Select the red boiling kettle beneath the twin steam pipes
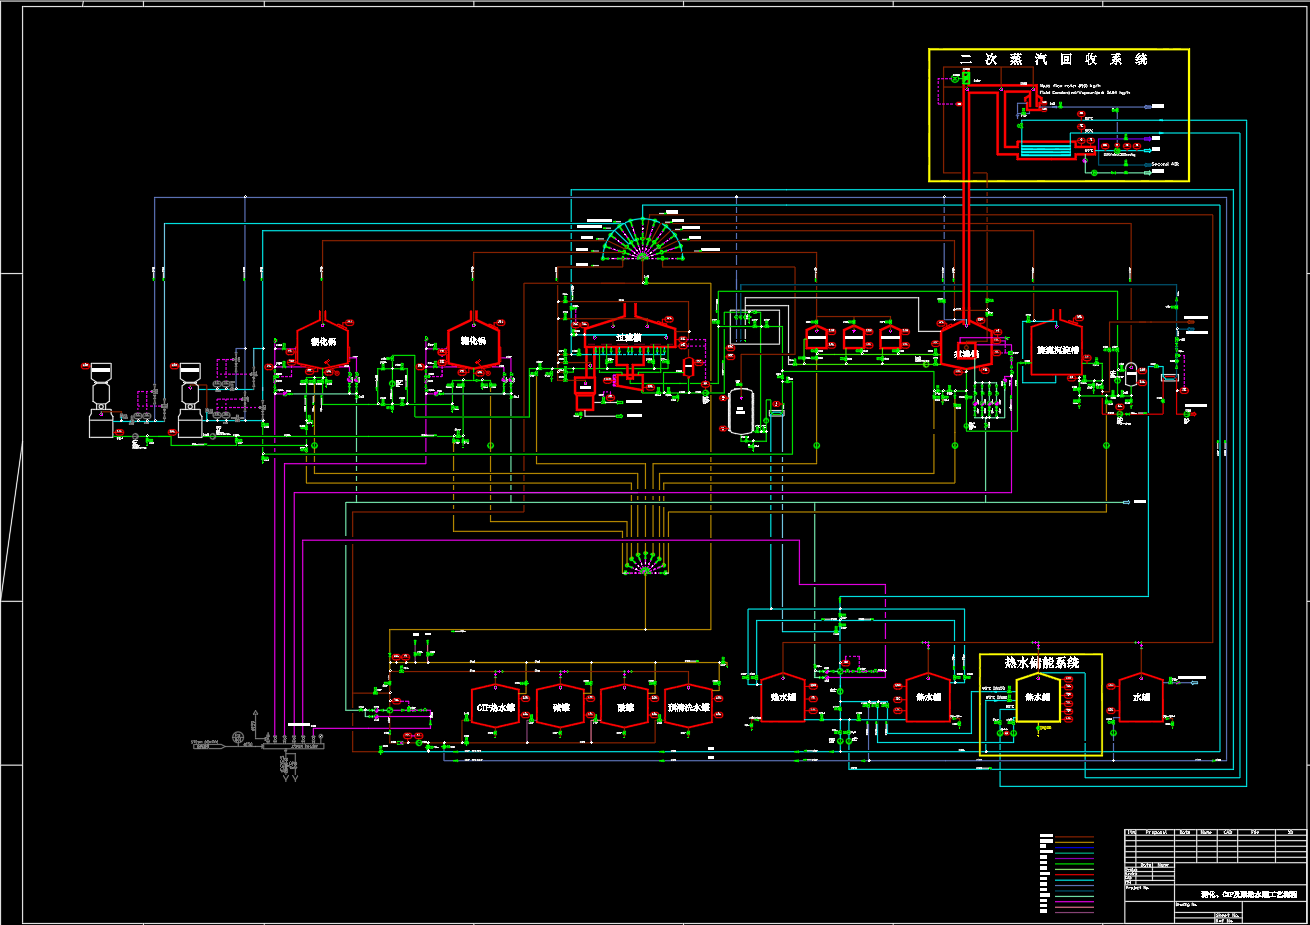The width and height of the screenshot is (1310, 925). 966,347
